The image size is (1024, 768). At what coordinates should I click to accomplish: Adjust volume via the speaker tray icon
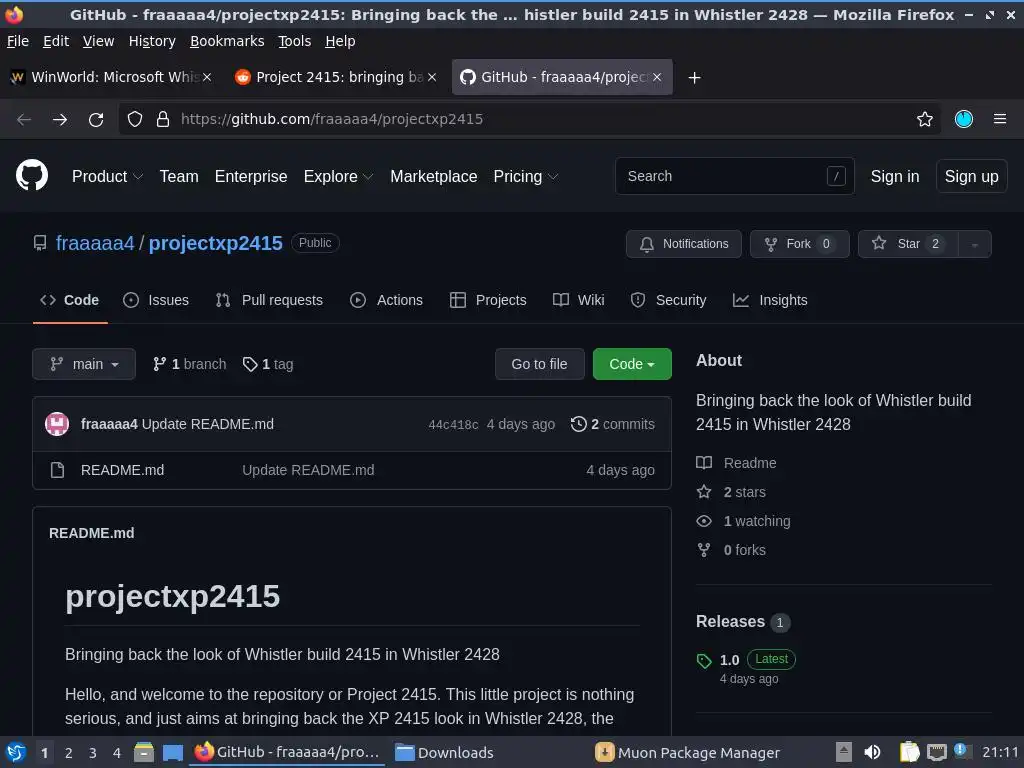click(872, 752)
